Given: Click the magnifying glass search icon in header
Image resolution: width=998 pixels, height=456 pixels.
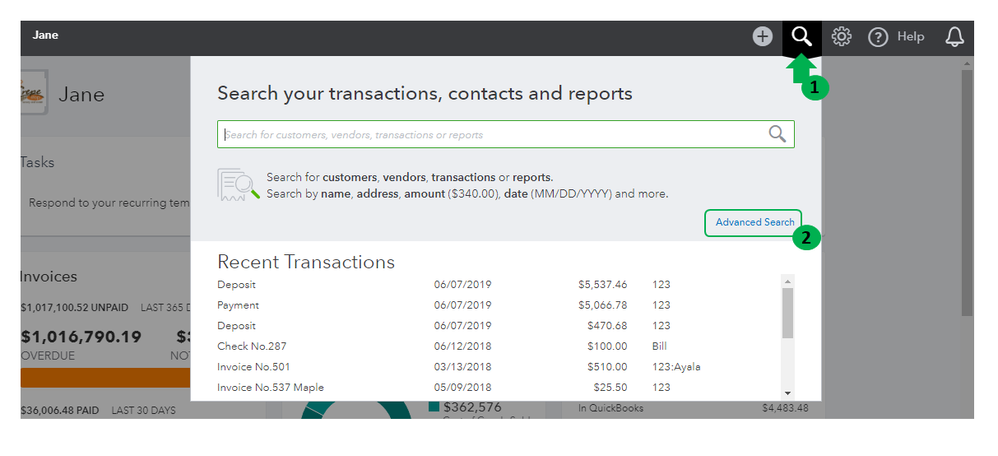Looking at the screenshot, I should coord(801,37).
